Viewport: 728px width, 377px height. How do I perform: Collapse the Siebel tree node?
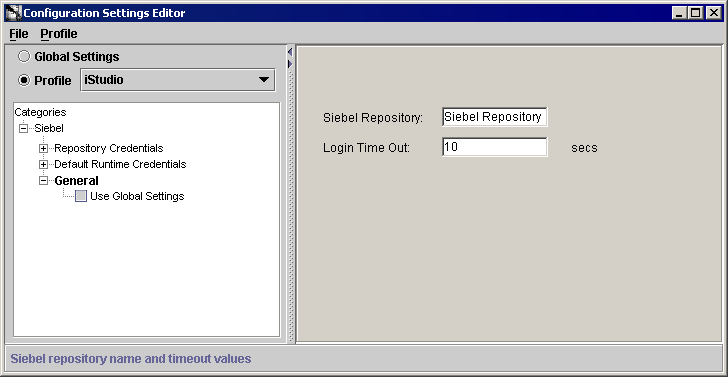pyautogui.click(x=23, y=129)
